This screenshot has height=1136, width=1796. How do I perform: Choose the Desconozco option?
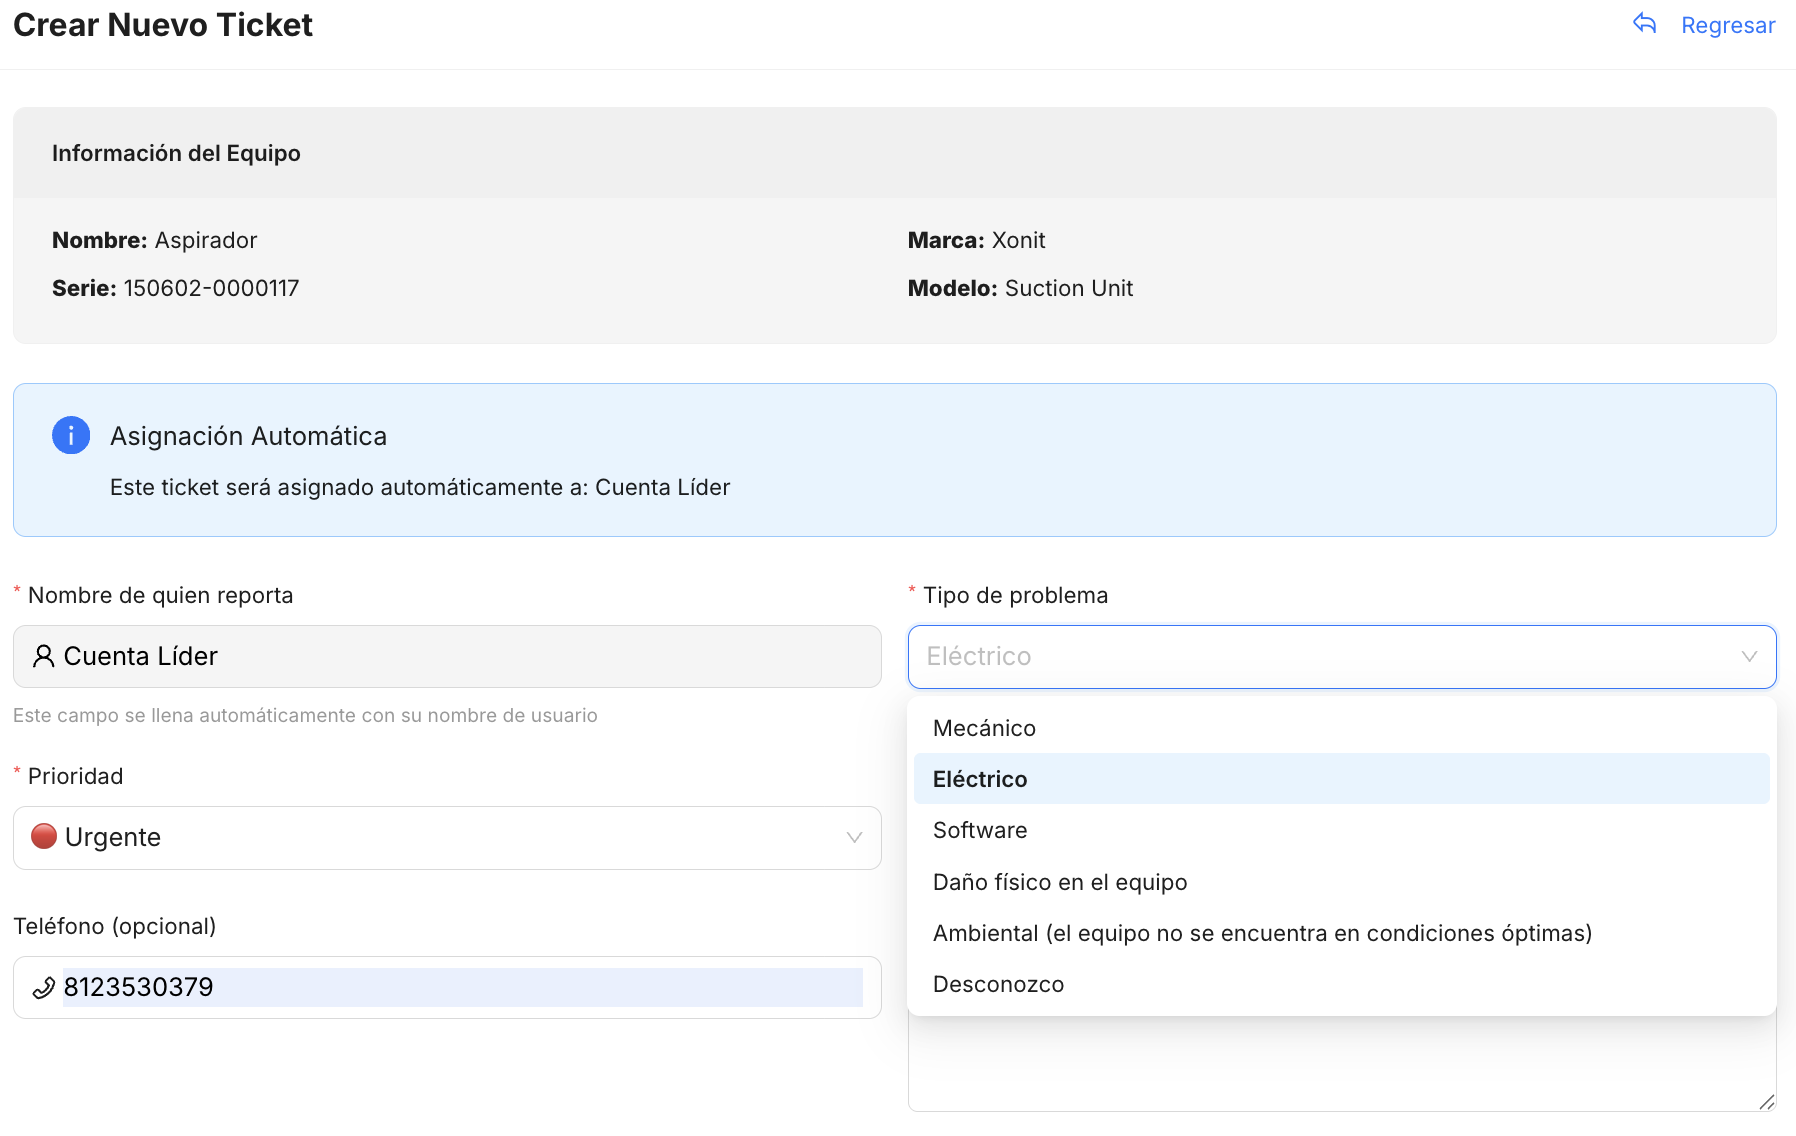(x=998, y=984)
